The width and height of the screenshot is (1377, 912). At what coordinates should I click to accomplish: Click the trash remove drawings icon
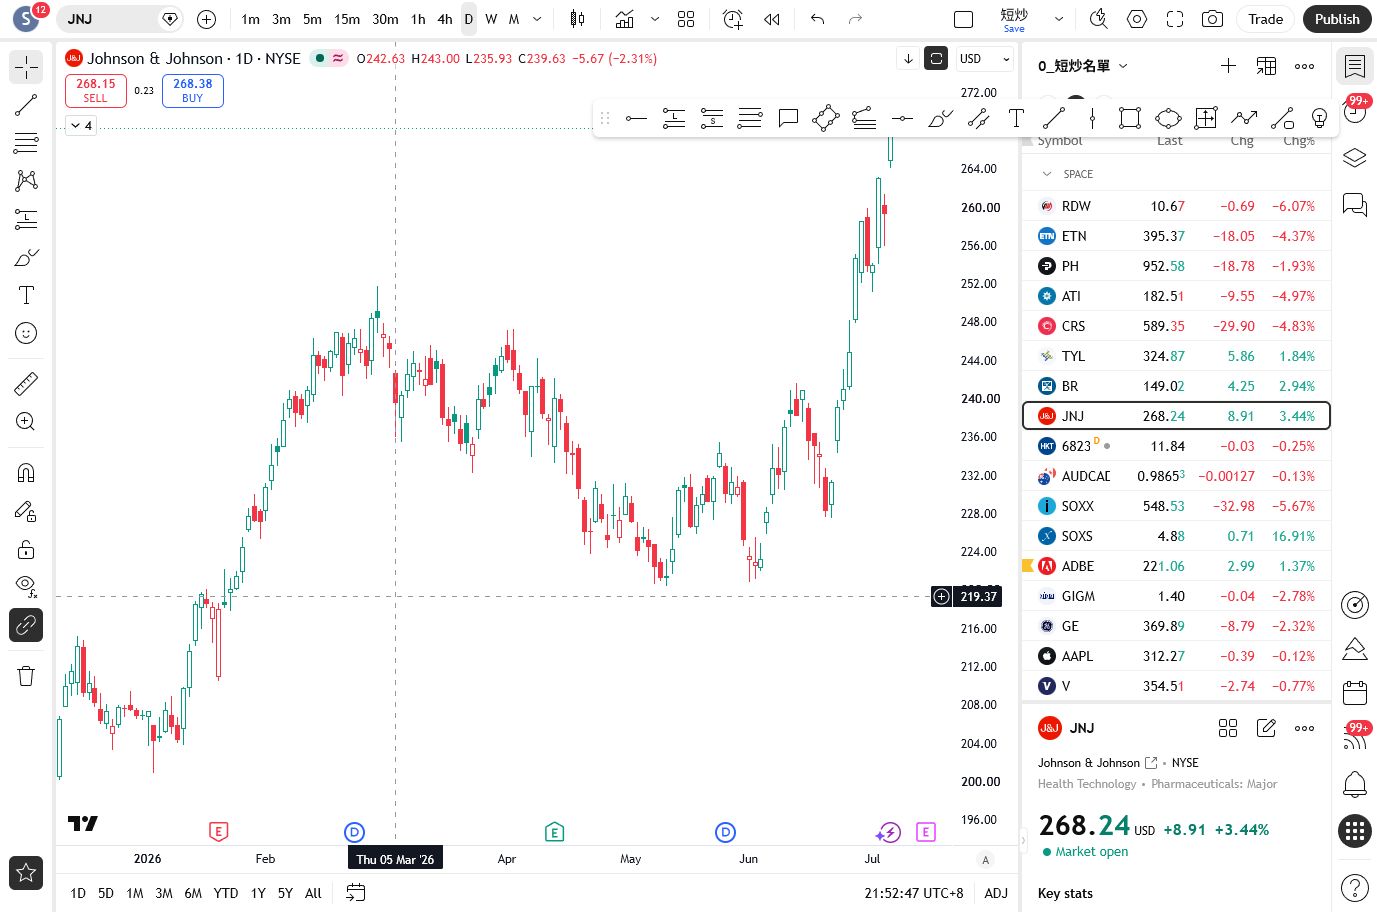[26, 676]
